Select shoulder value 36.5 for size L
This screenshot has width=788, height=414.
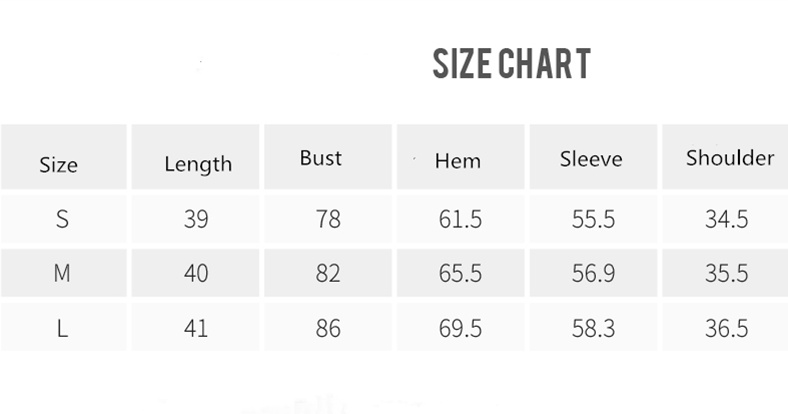(727, 327)
